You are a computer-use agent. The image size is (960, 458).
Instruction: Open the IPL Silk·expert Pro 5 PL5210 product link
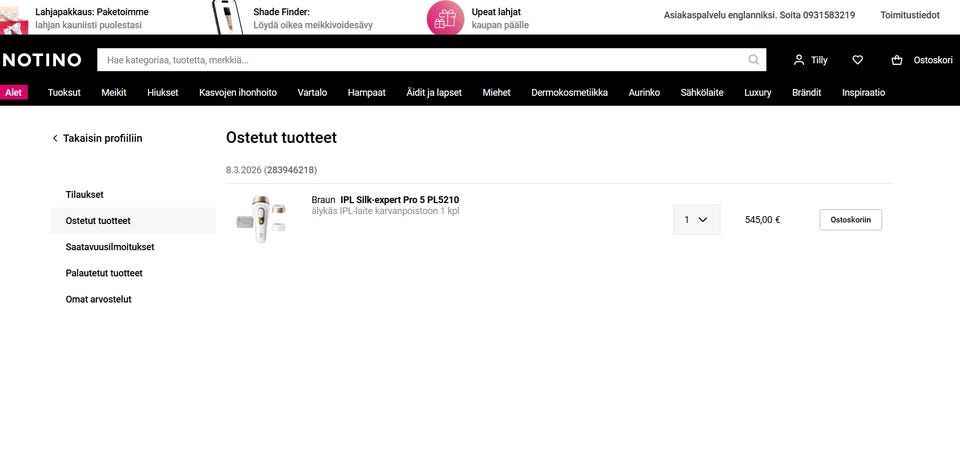pyautogui.click(x=399, y=200)
